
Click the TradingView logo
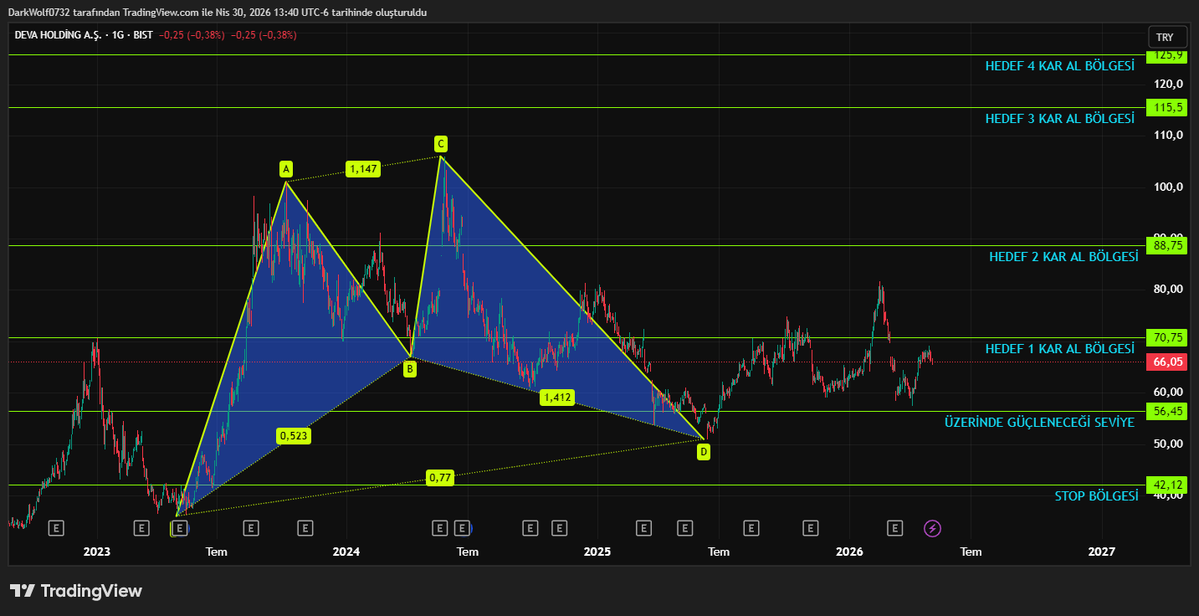click(x=76, y=591)
